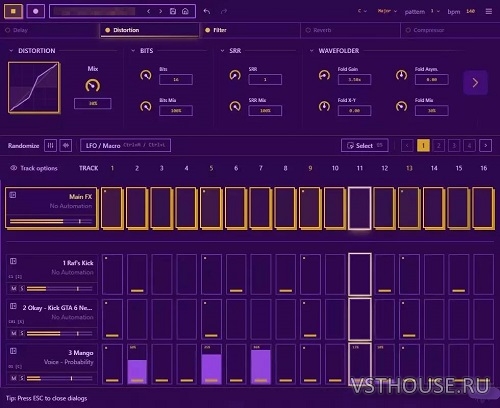The height and width of the screenshot is (408, 500).
Task: Show next effect parameters page arrow
Action: [475, 82]
